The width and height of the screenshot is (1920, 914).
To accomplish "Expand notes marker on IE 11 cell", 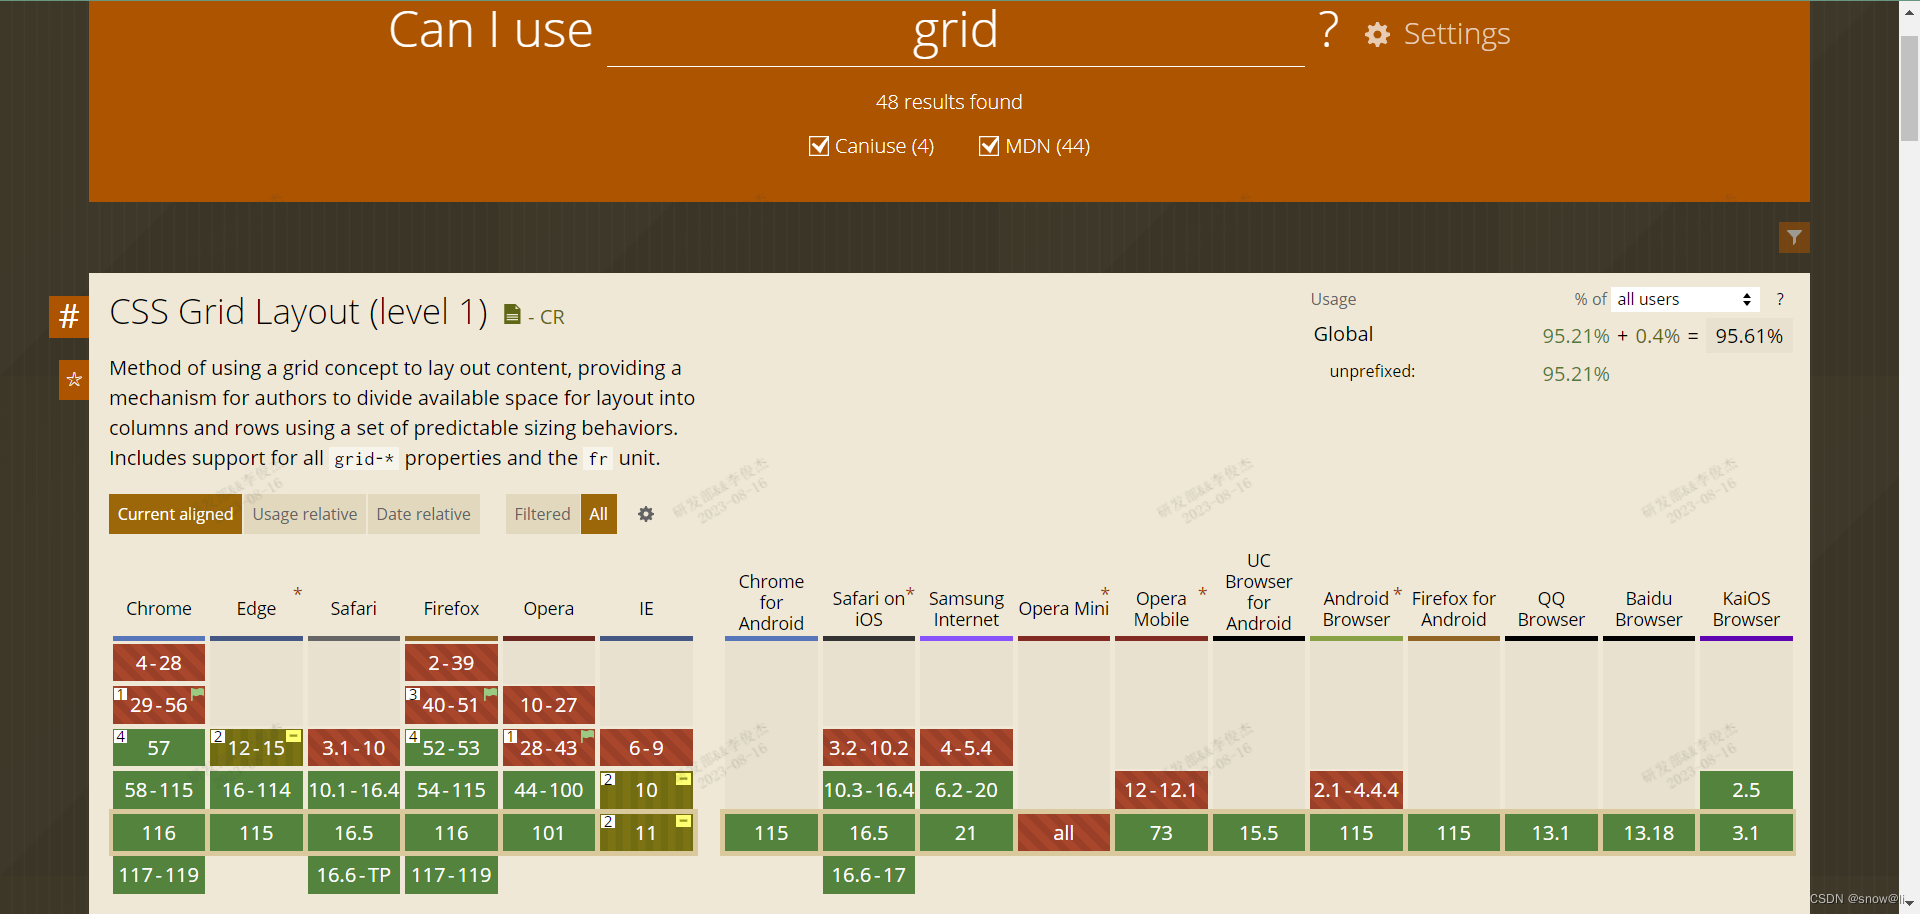I will 682,819.
